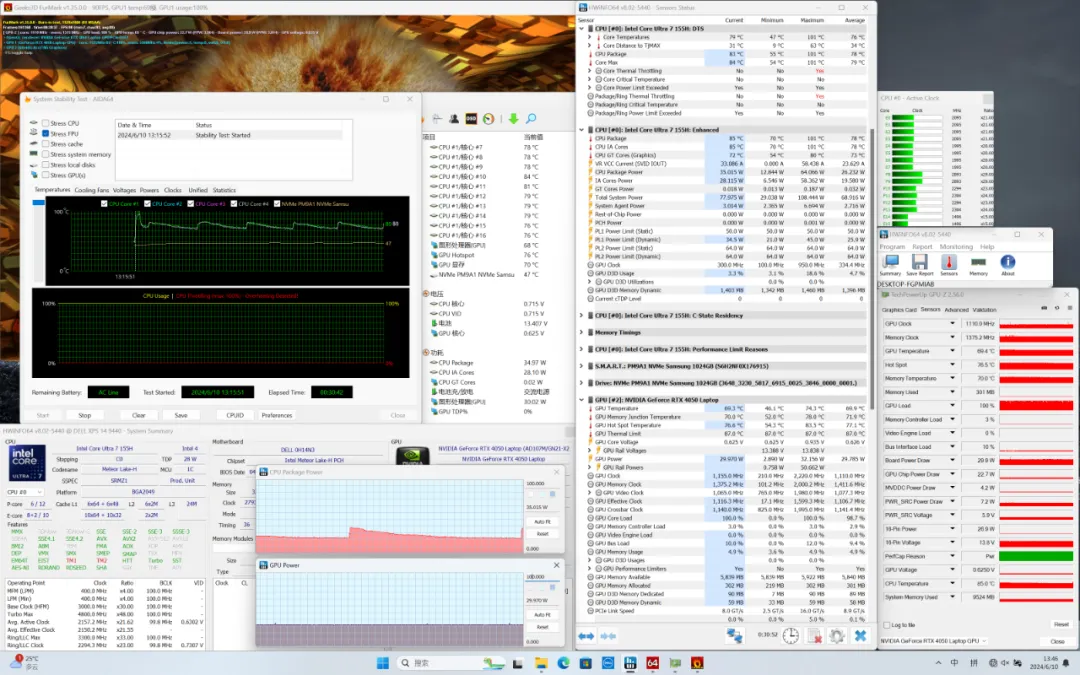Open the Monitoring menu in HWiNFO64

point(956,247)
